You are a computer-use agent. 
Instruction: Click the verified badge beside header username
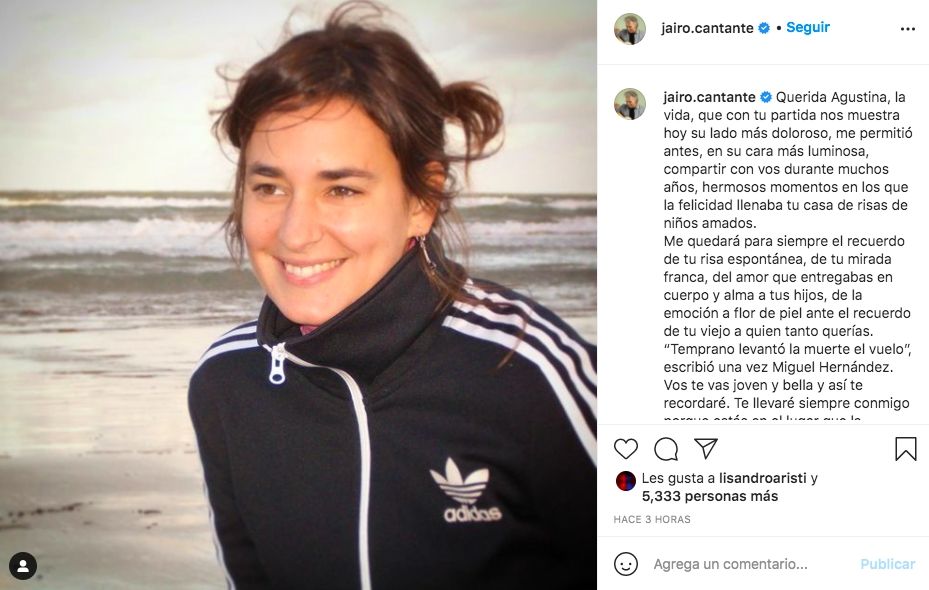(x=764, y=28)
